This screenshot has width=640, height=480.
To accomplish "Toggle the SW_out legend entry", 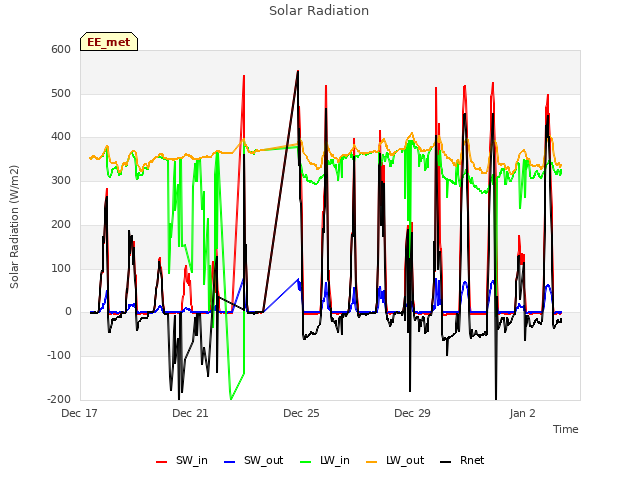I will pyautogui.click(x=253, y=460).
